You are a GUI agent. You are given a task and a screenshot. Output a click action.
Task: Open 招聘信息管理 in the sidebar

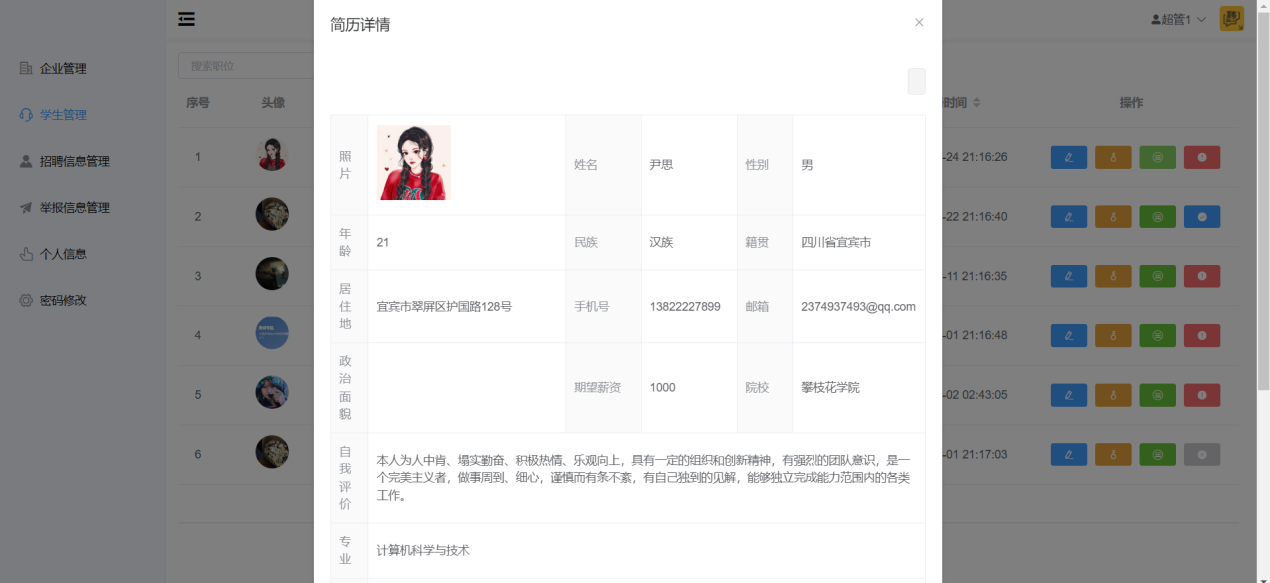point(75,161)
